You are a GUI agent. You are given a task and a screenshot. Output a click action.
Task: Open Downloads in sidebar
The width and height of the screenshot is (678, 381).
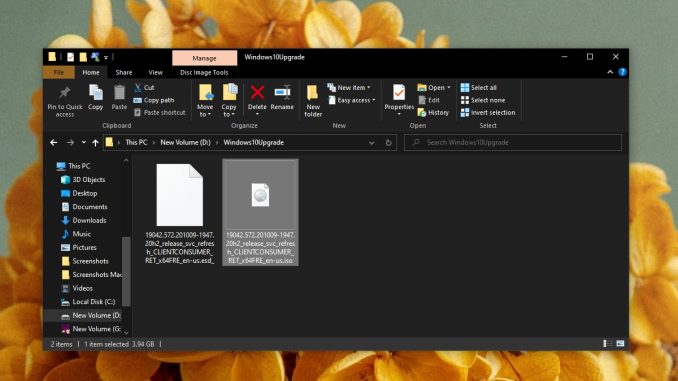pyautogui.click(x=84, y=221)
